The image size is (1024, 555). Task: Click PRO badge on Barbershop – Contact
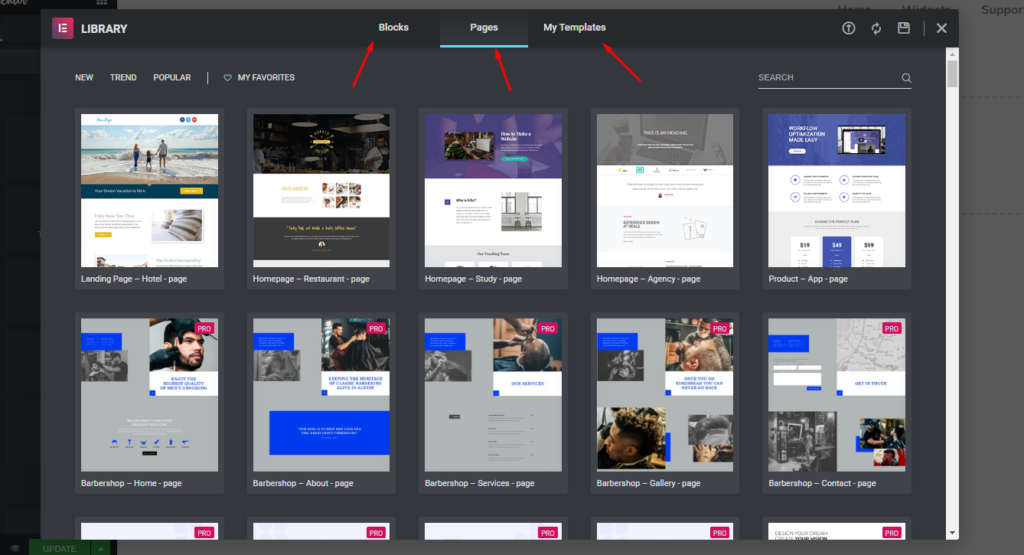891,328
